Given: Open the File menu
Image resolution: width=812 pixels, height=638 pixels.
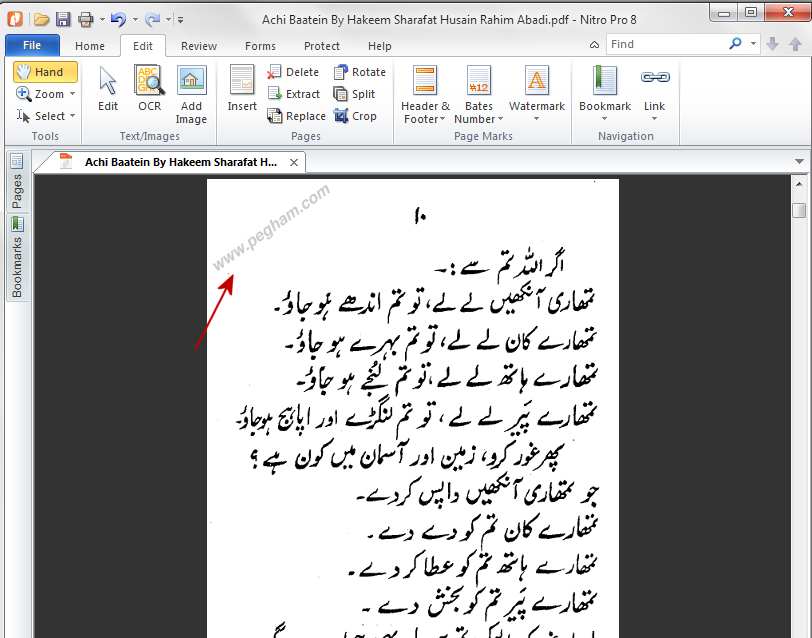Looking at the screenshot, I should point(32,46).
